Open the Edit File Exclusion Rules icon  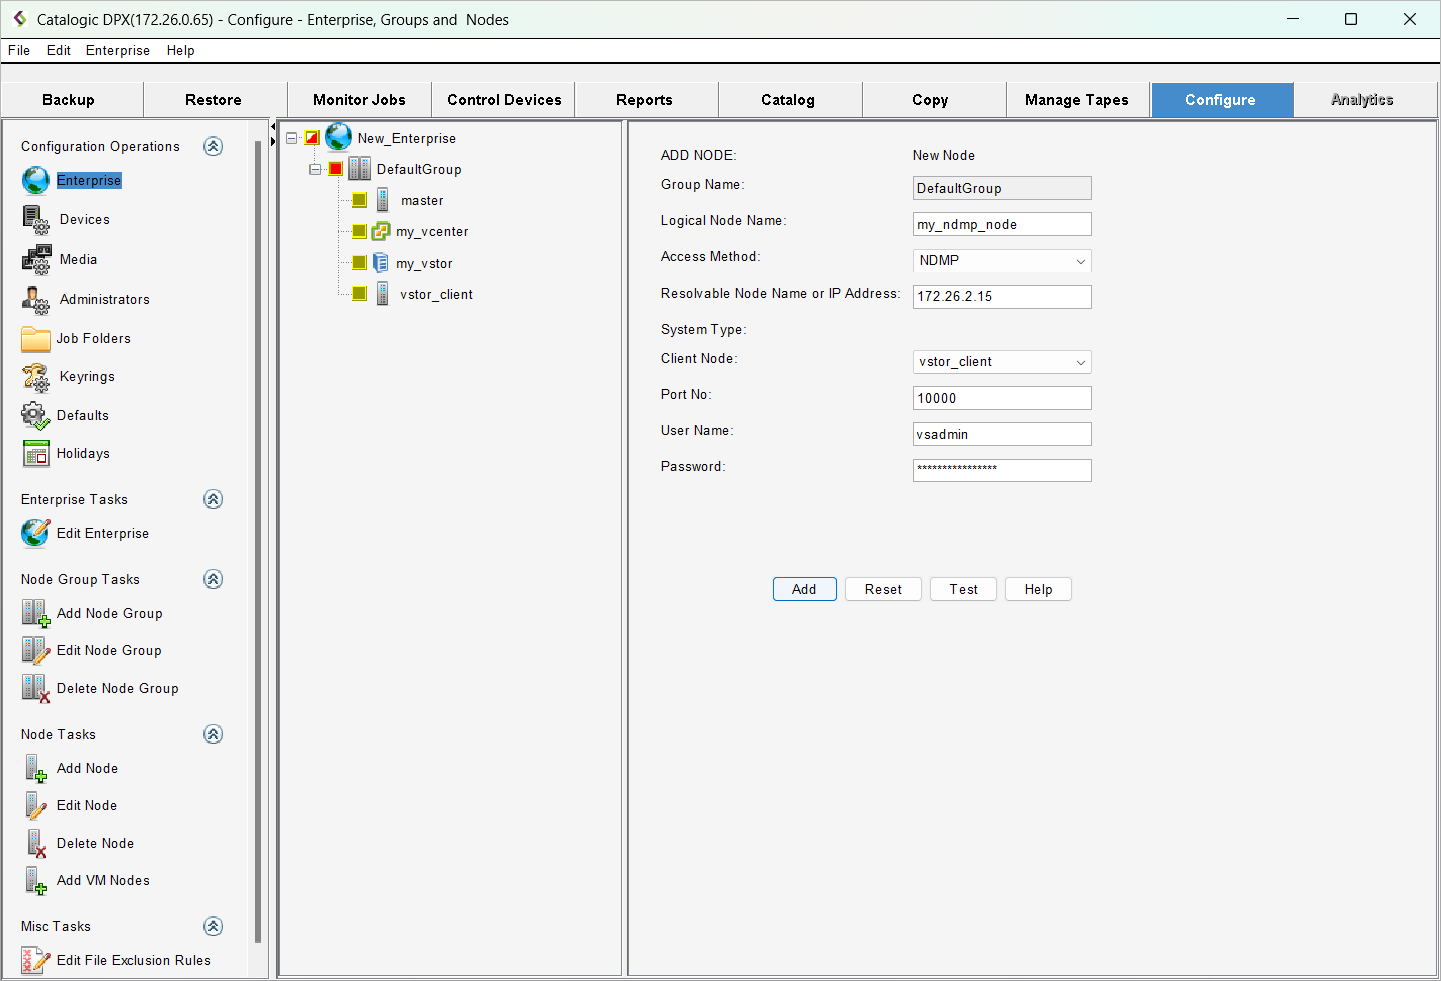point(36,960)
